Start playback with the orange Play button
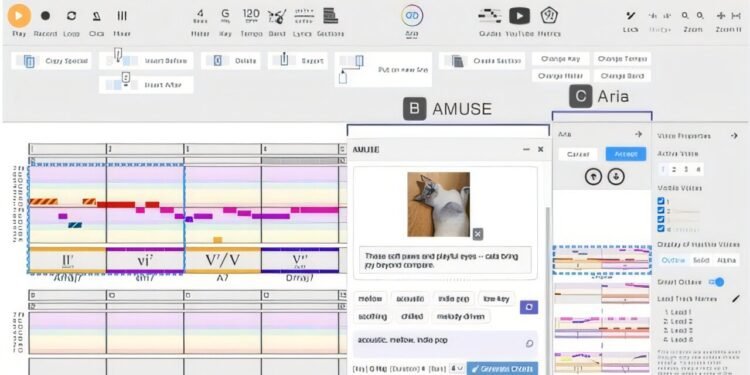This screenshot has width=750, height=375. [x=19, y=16]
